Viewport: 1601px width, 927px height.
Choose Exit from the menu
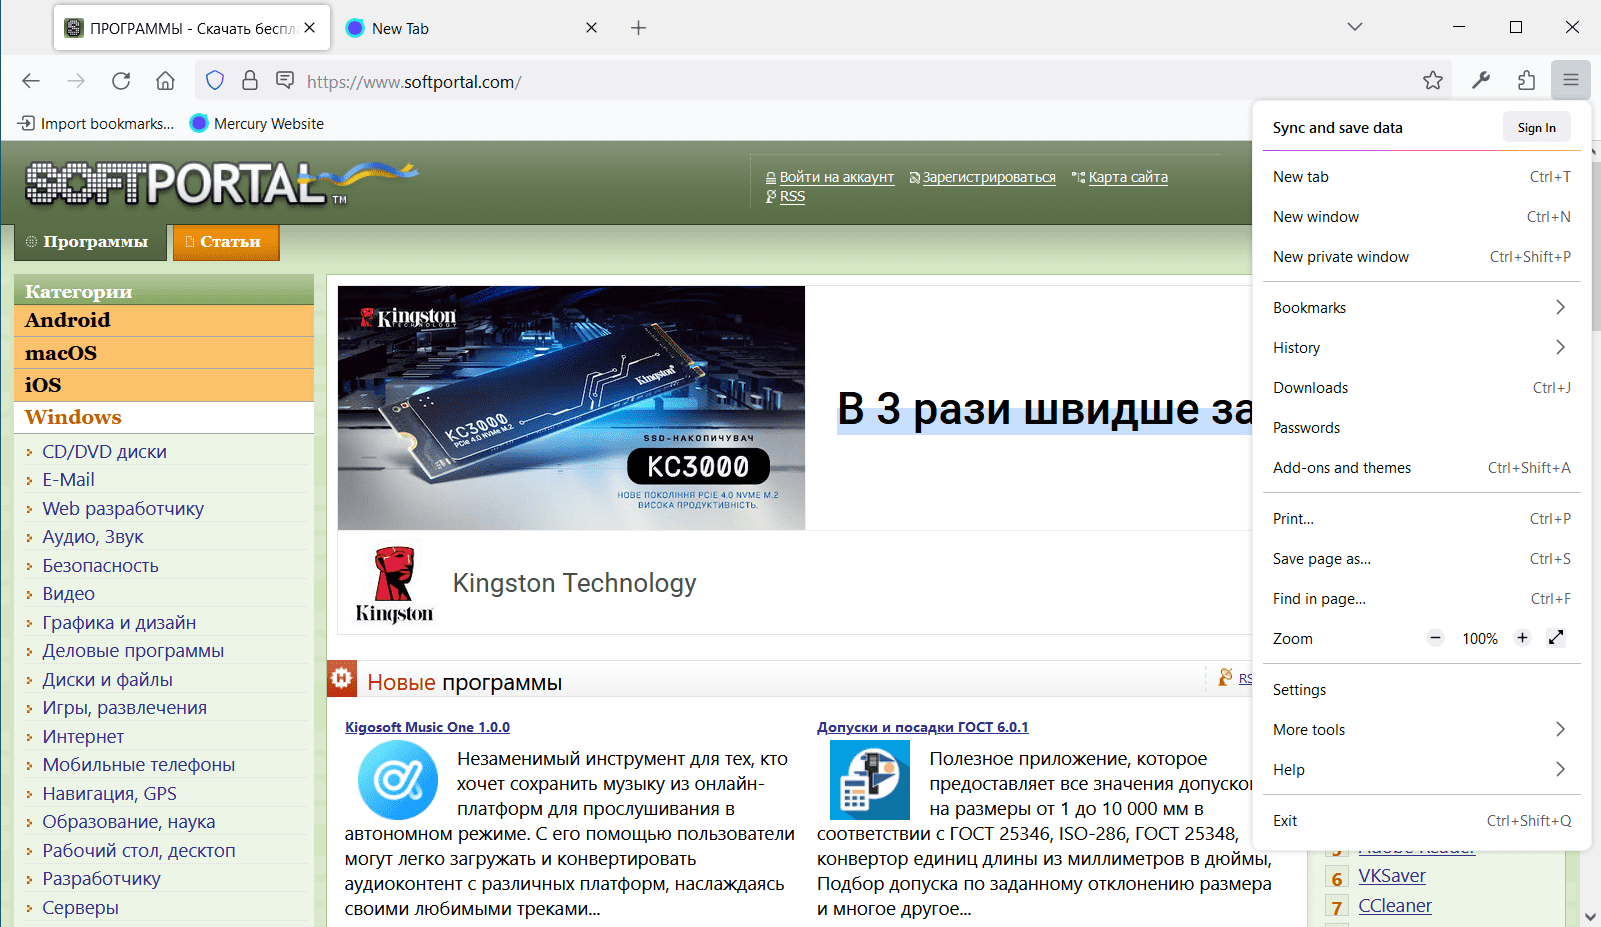pos(1421,821)
